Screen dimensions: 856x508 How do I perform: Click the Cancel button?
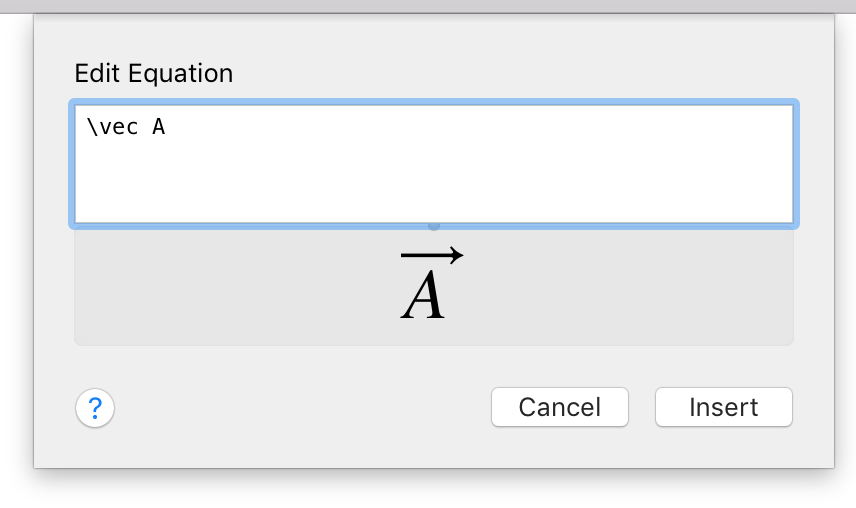[559, 408]
